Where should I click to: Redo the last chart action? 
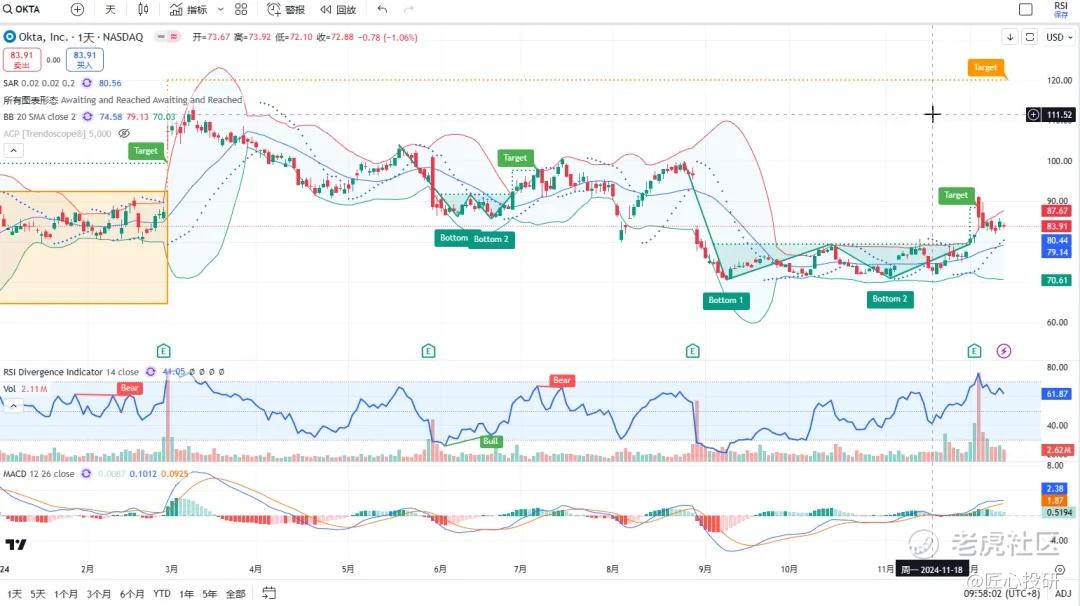(x=408, y=9)
